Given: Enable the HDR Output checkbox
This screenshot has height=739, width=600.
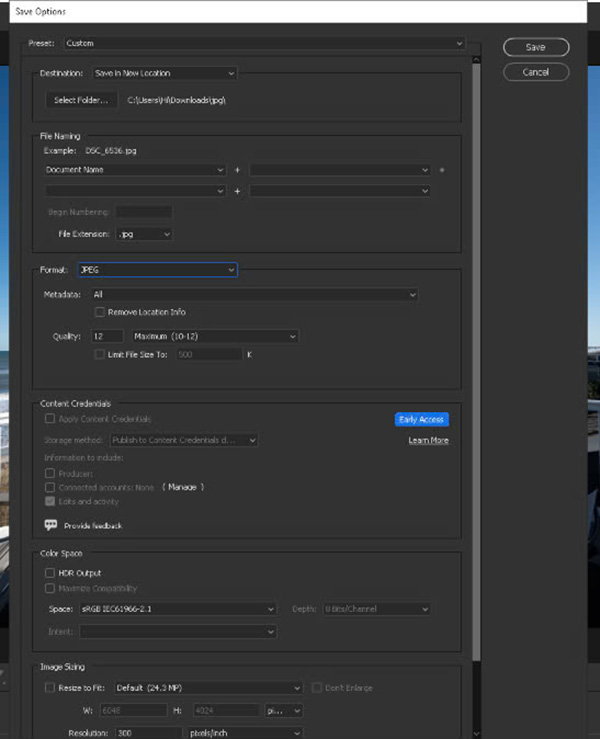Looking at the screenshot, I should (x=50, y=573).
